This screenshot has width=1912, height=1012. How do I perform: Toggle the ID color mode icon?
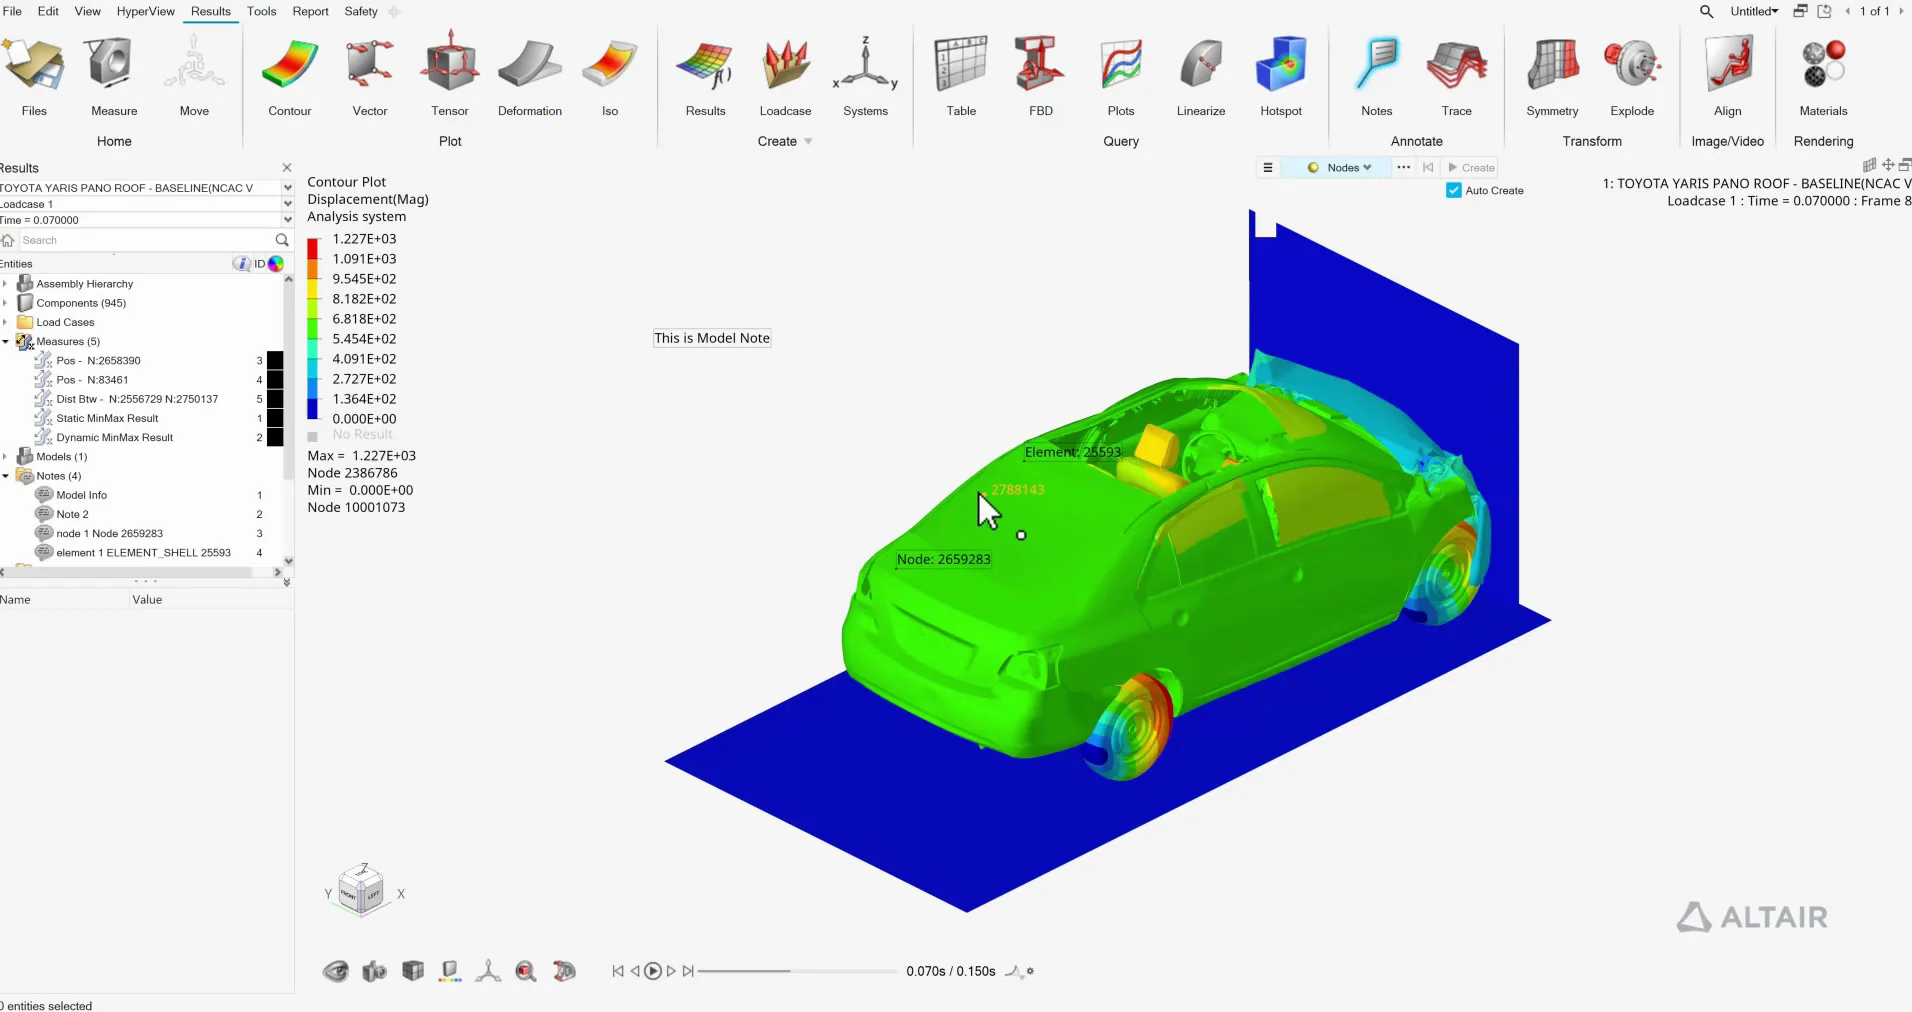pos(276,264)
